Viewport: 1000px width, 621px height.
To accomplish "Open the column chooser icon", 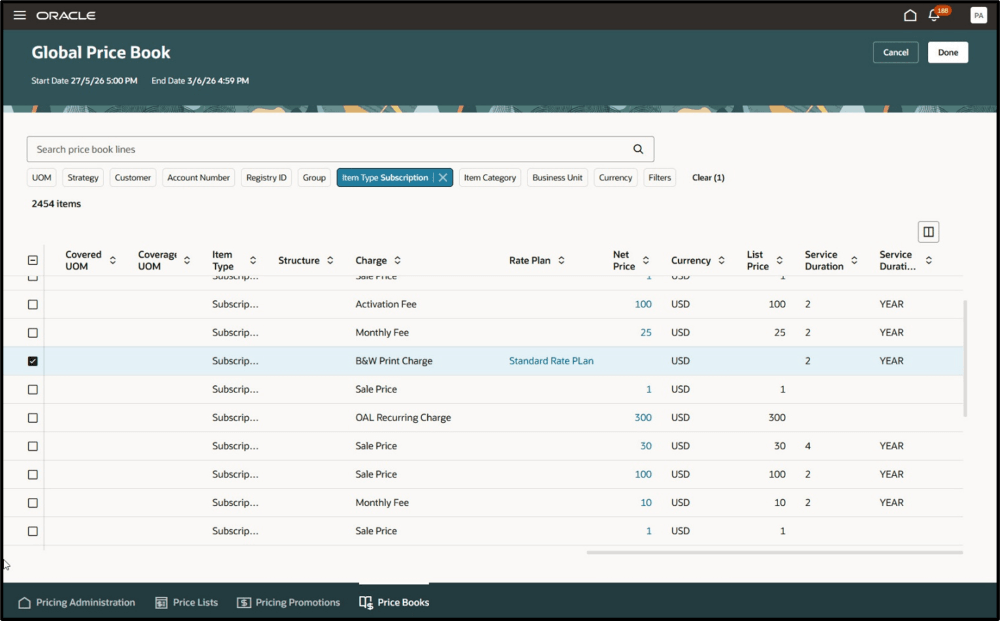I will tap(929, 232).
